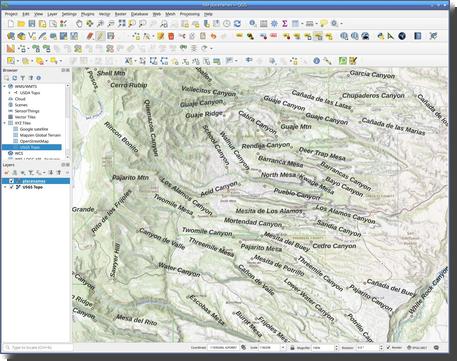Click the Save Layer Edits icon
Screen dimensions: 457x361
click(111, 36)
